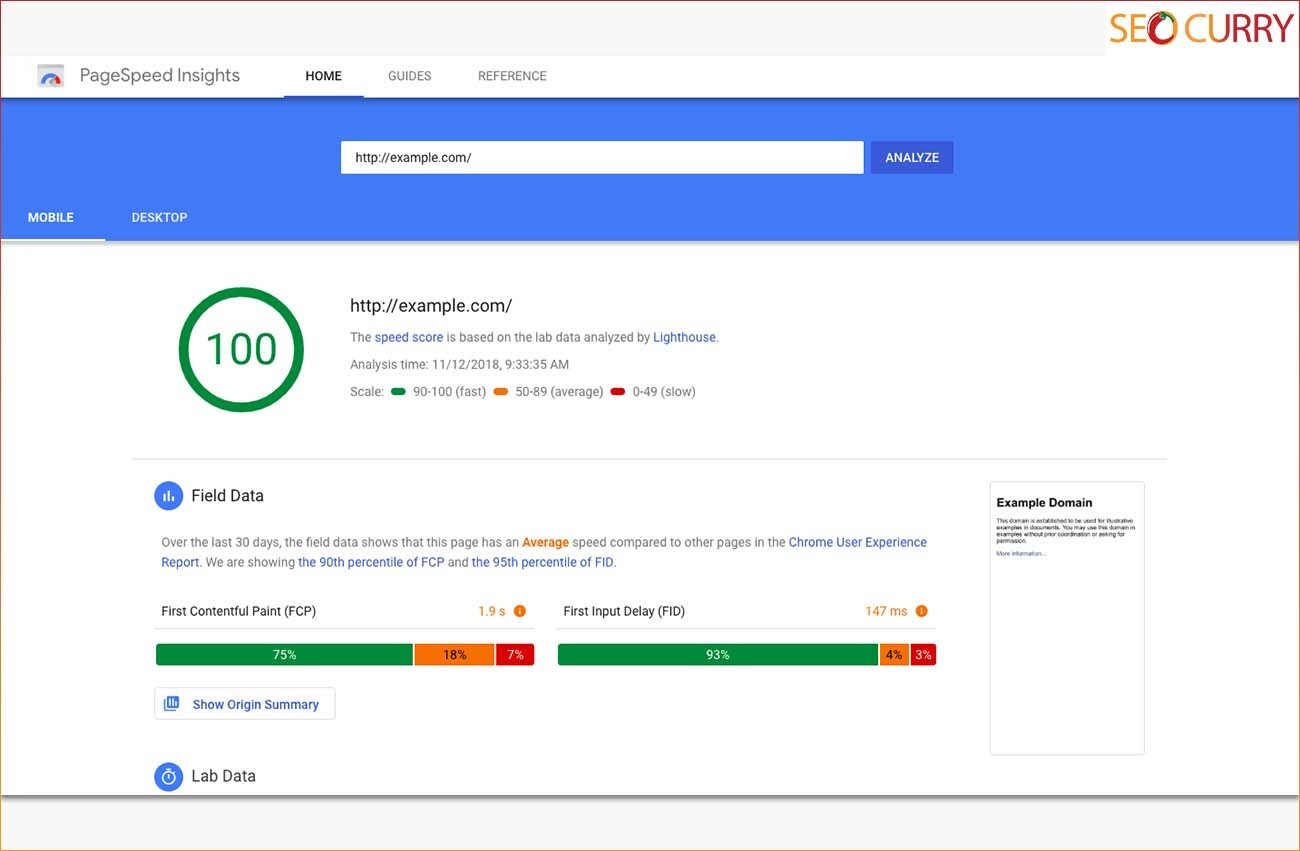The width and height of the screenshot is (1300, 851).
Task: Open the Lighthouse link
Action: 685,338
